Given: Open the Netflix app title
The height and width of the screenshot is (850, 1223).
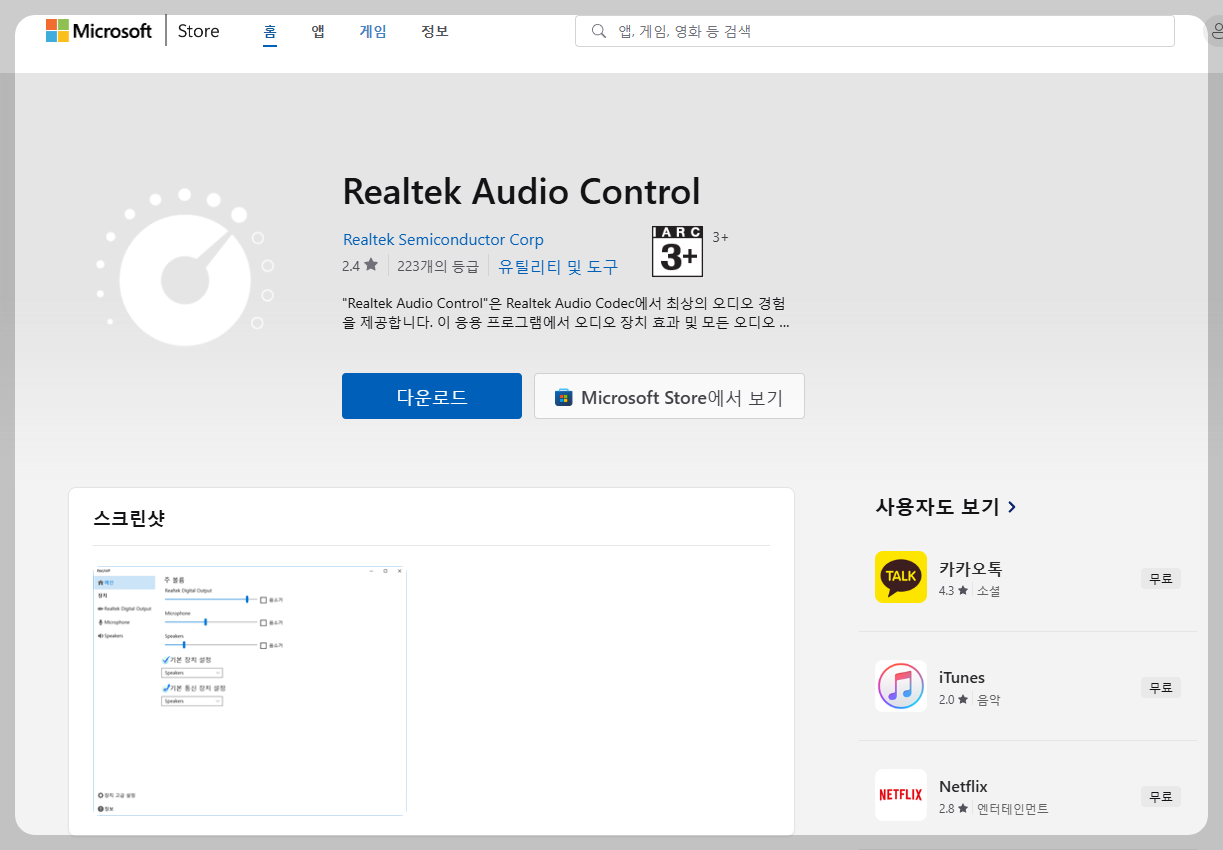Looking at the screenshot, I should [x=963, y=787].
